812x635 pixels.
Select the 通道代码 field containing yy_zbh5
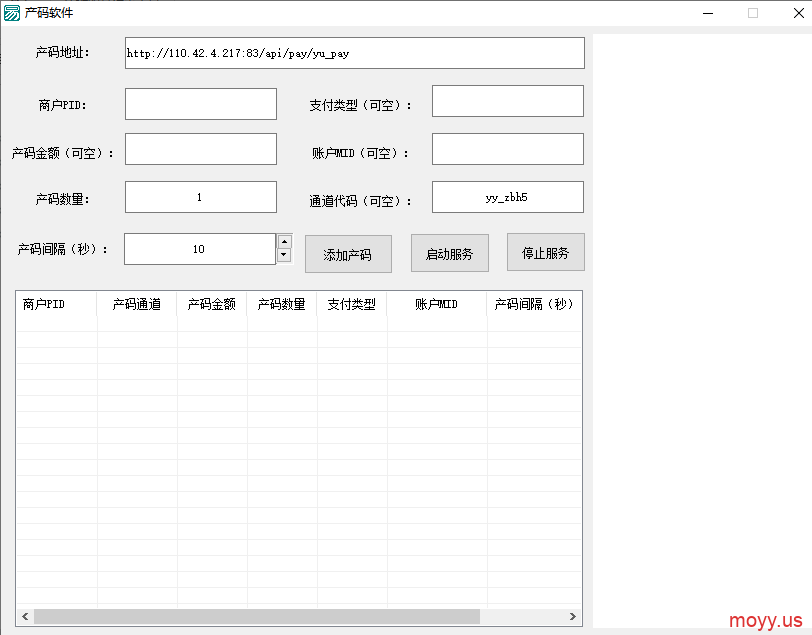(507, 197)
